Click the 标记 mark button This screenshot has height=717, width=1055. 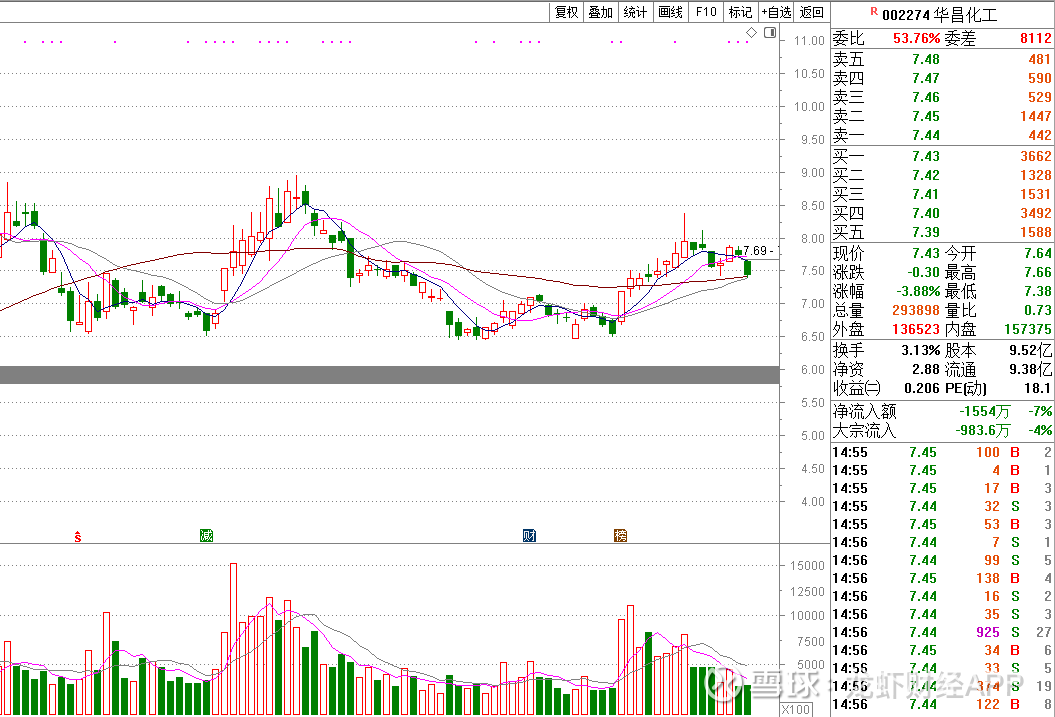point(740,12)
